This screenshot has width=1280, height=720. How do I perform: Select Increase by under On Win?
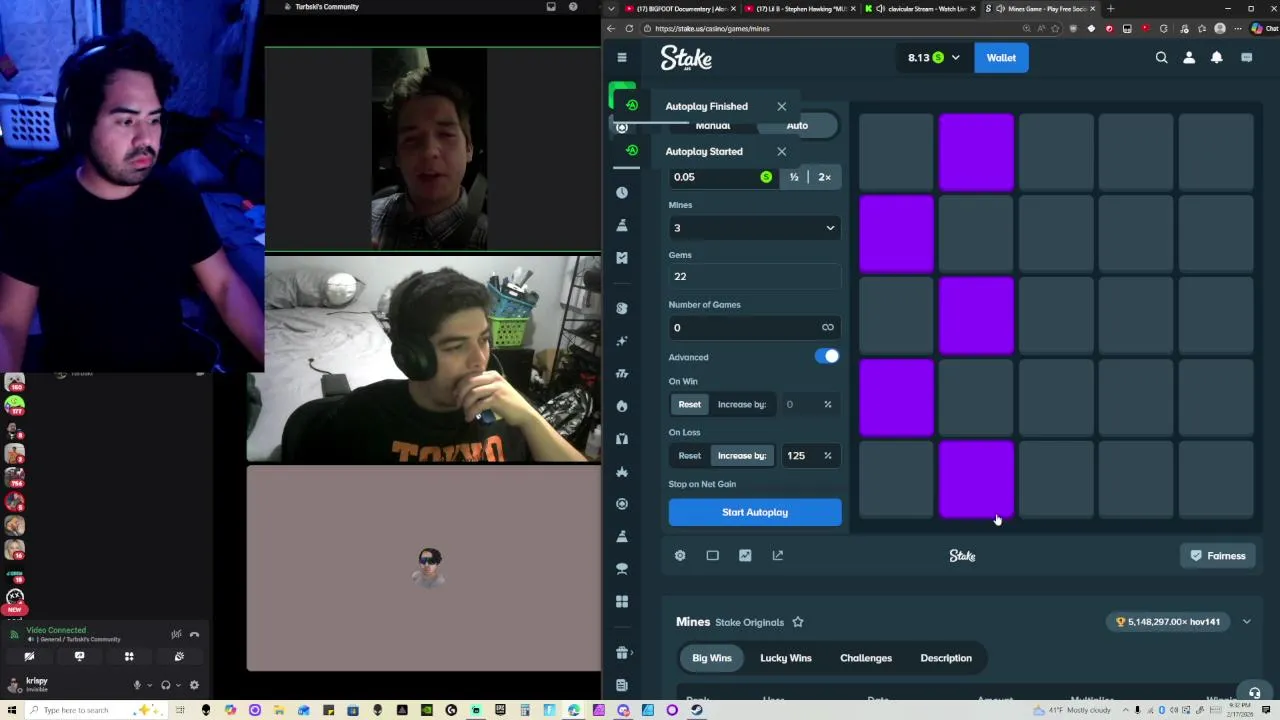[x=741, y=404]
